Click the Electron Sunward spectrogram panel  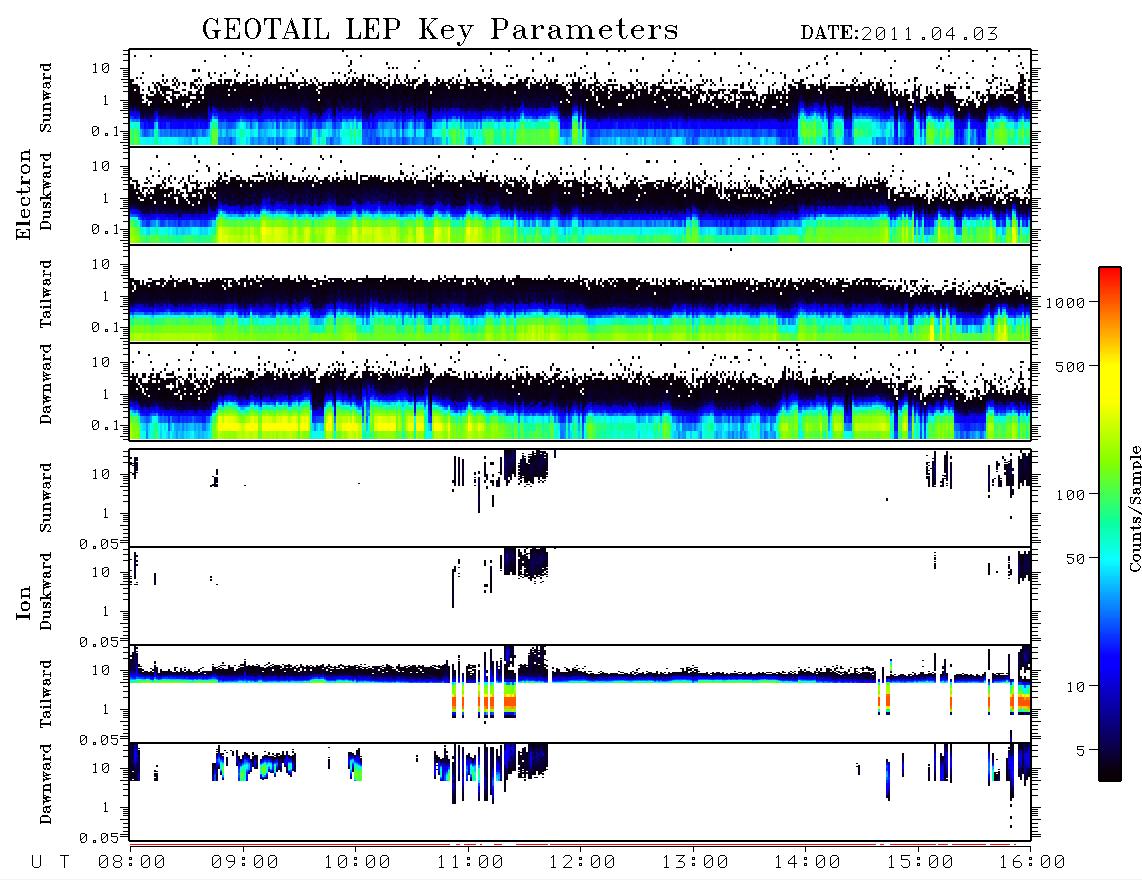point(580,98)
